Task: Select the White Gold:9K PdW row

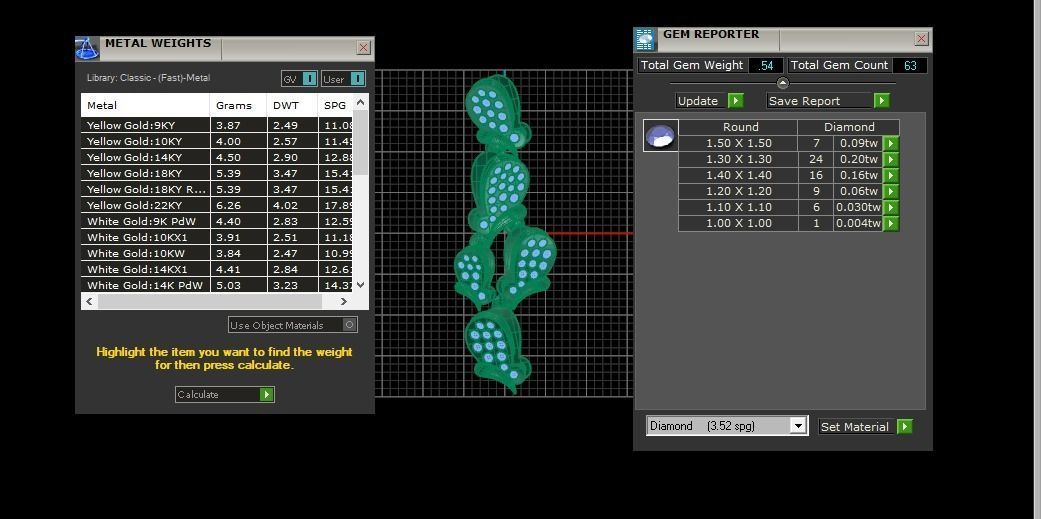Action: click(x=216, y=221)
